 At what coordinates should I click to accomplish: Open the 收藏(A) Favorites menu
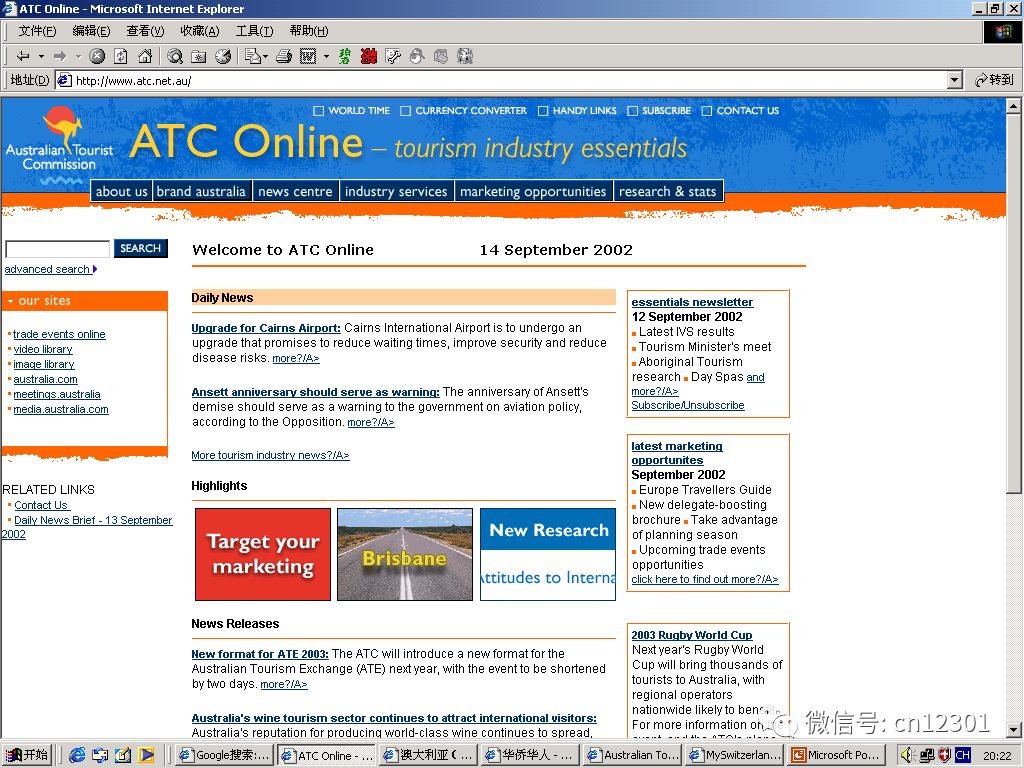tap(199, 31)
